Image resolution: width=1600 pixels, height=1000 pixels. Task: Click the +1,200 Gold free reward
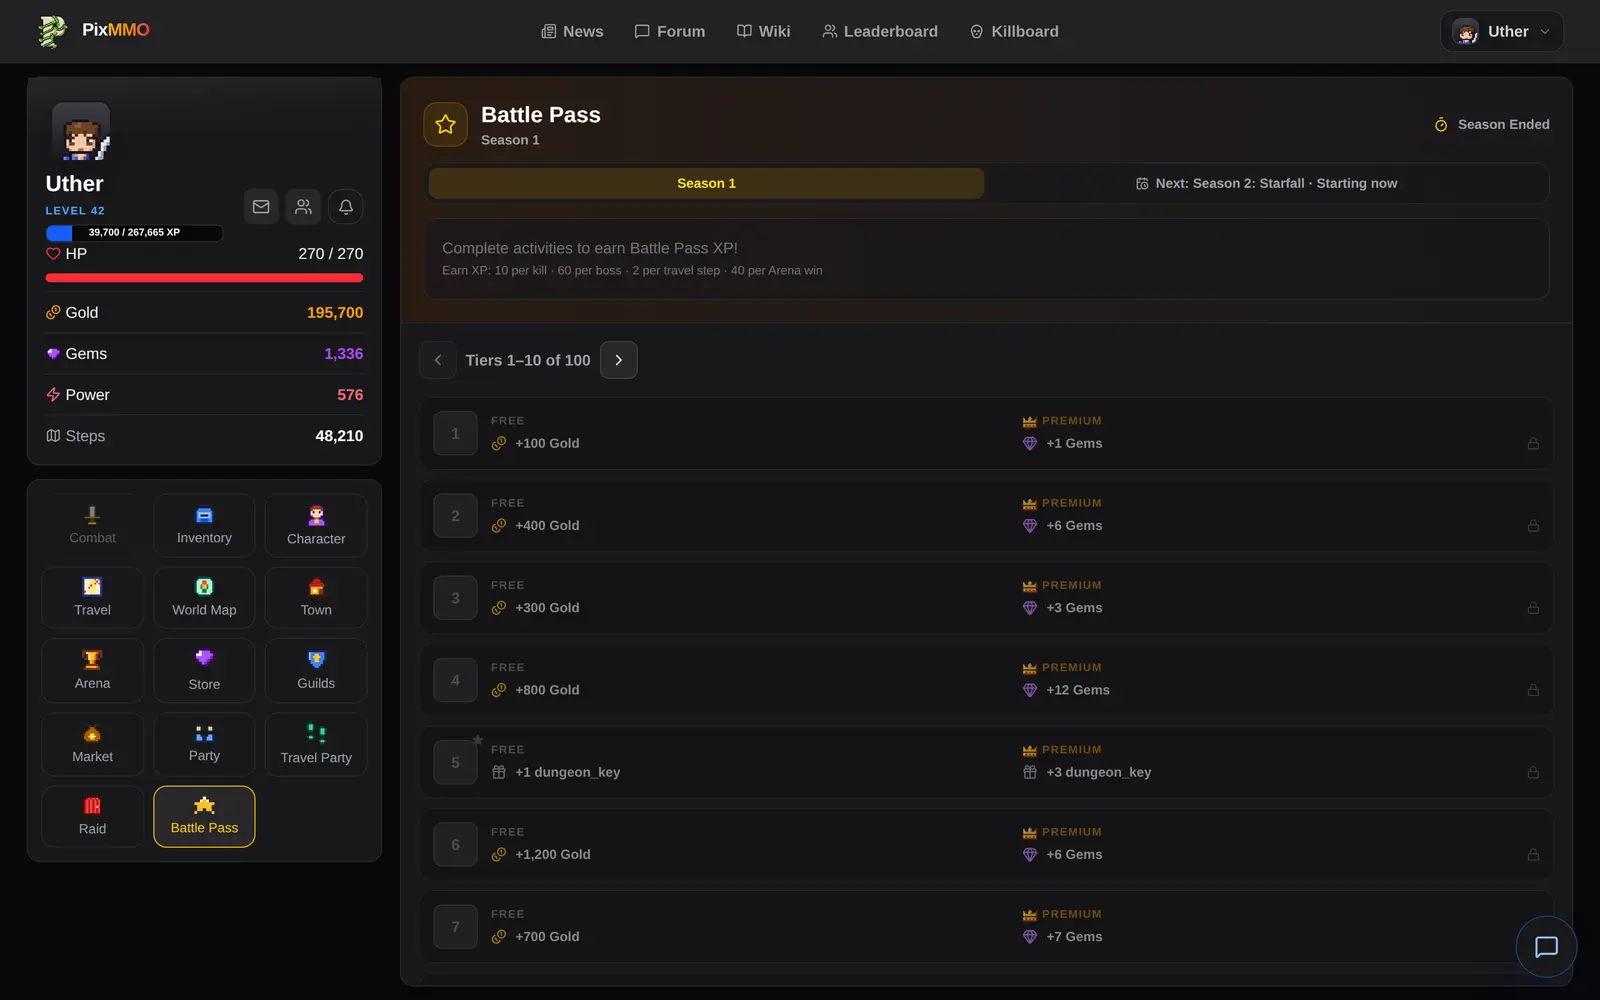[541, 854]
